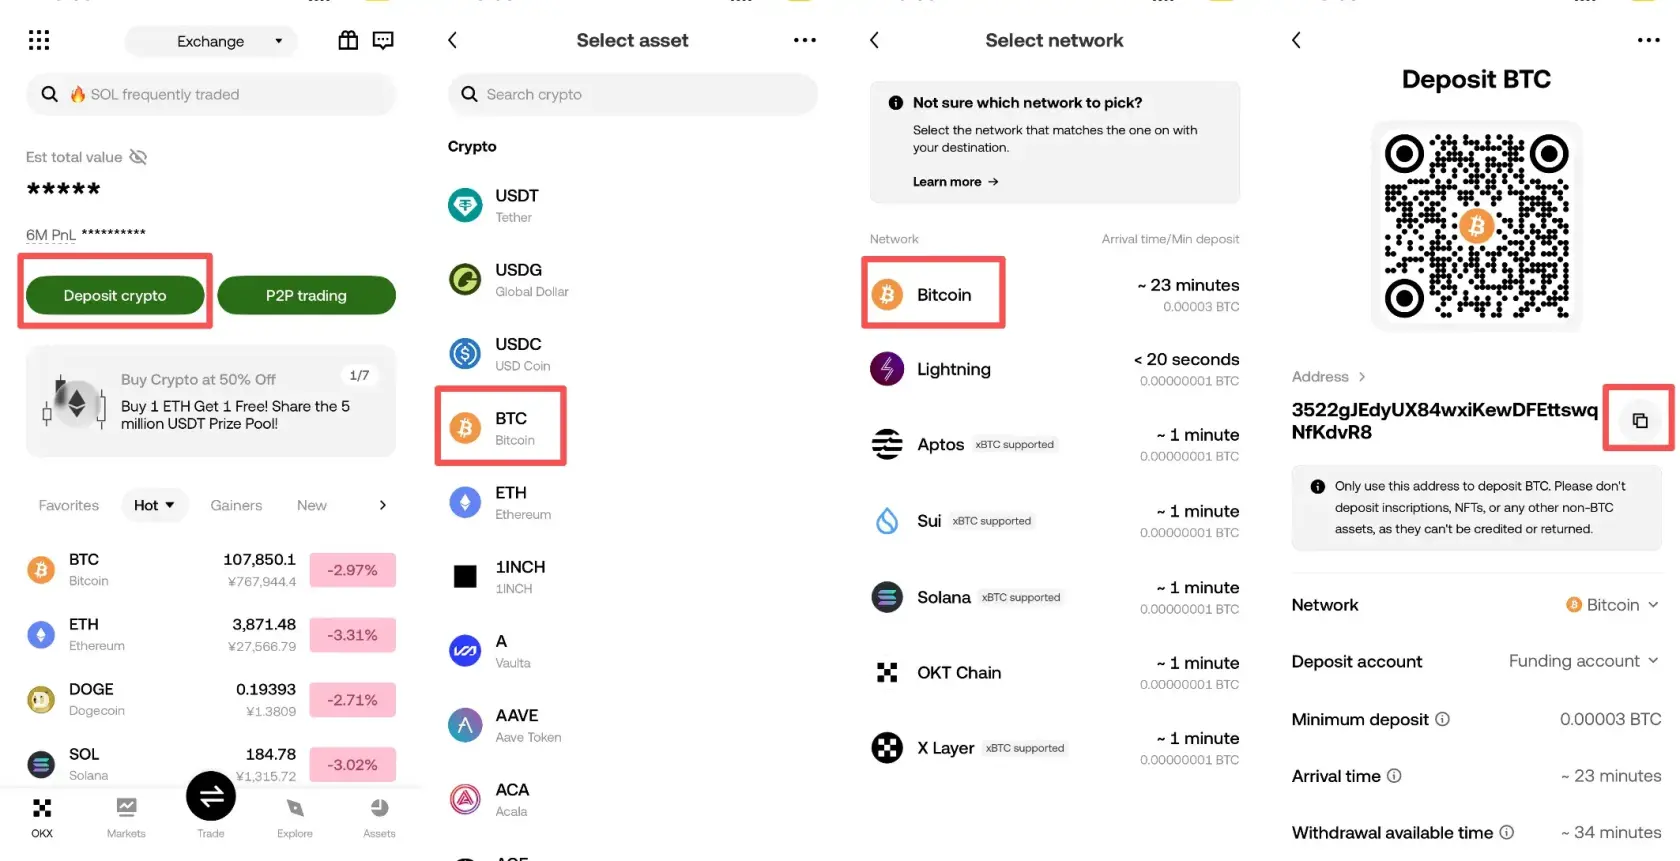1680x861 pixels.
Task: Tap the central Trade swap button
Action: pyautogui.click(x=211, y=796)
